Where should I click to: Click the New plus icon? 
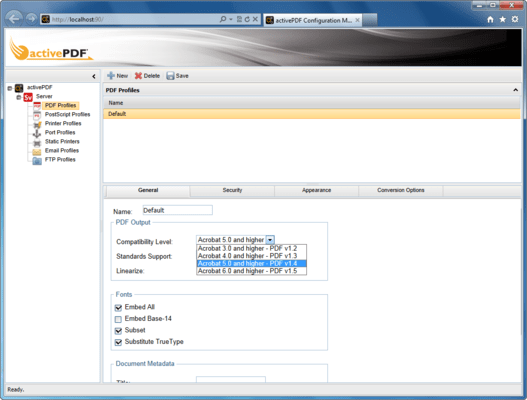coord(111,76)
